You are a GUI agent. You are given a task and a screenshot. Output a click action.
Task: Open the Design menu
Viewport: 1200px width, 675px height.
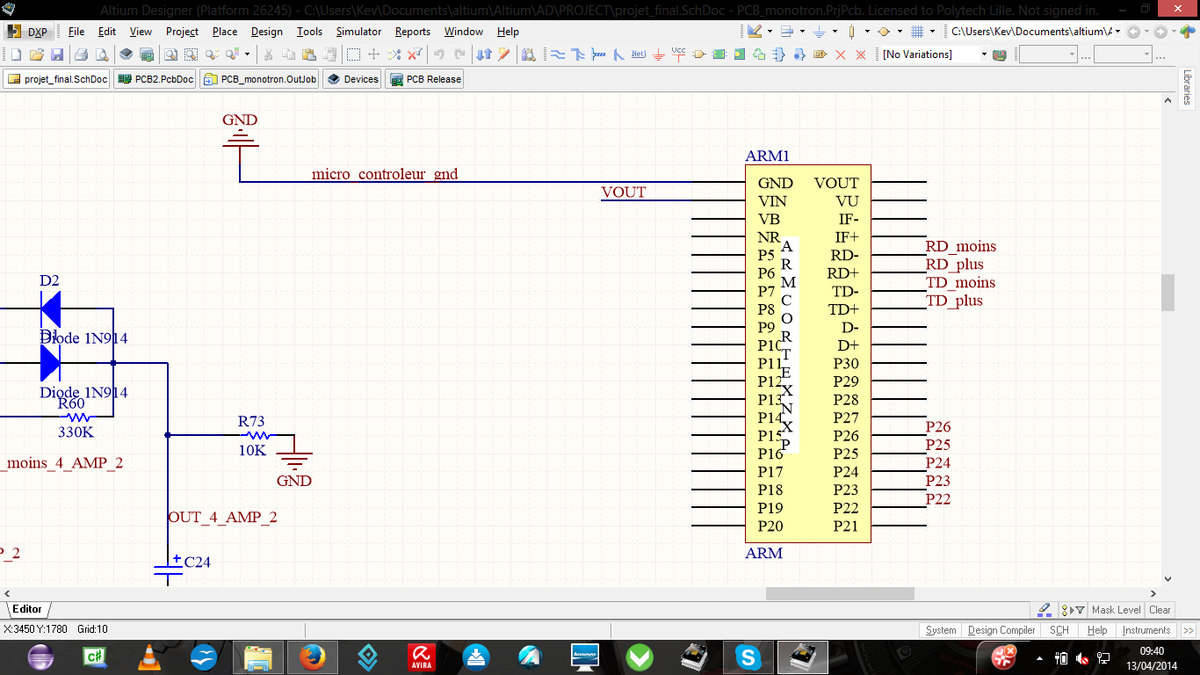(x=266, y=32)
